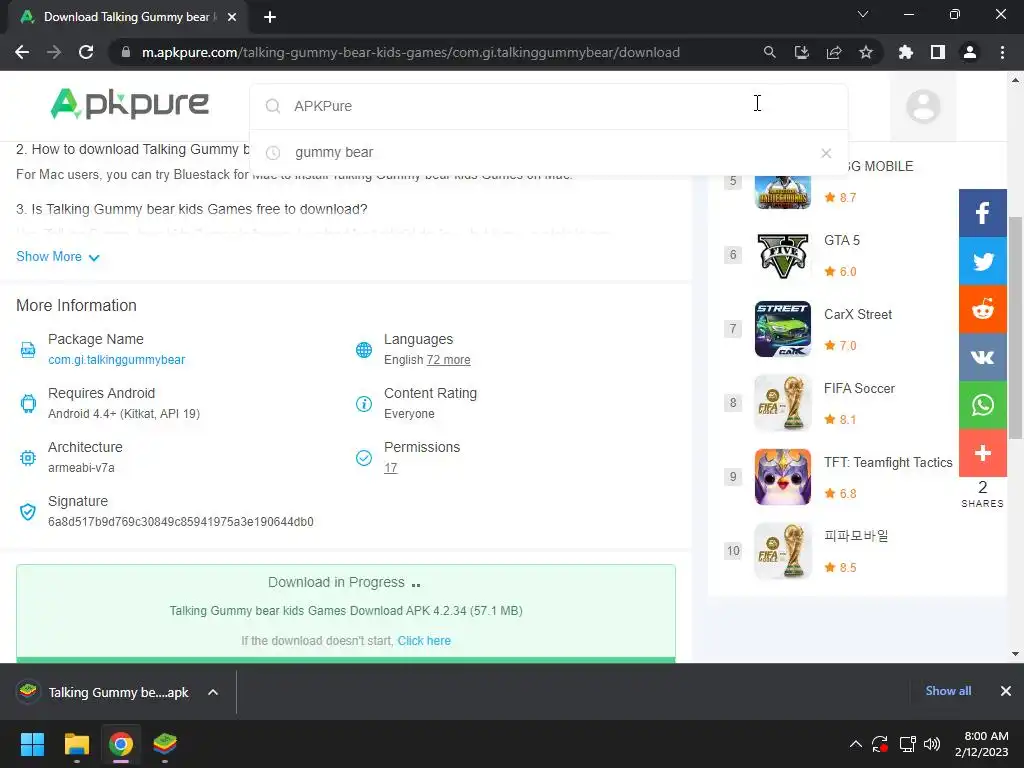1024x768 pixels.
Task: Reload the current page
Action: (86, 52)
